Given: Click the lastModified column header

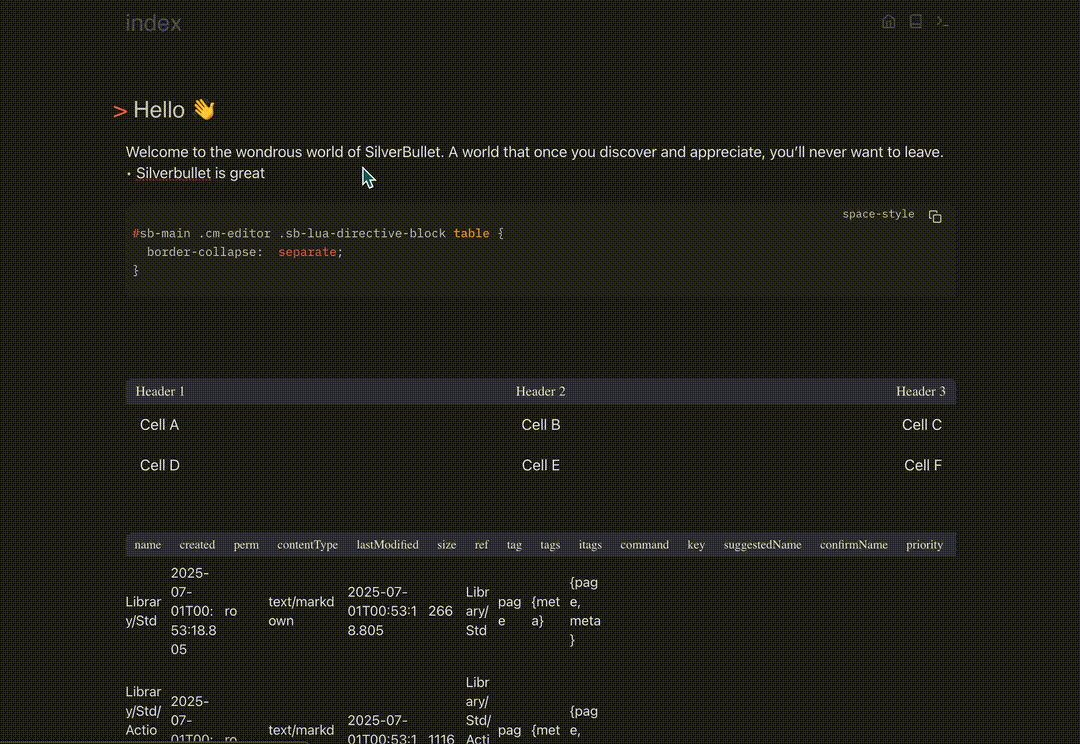Looking at the screenshot, I should coord(387,545).
